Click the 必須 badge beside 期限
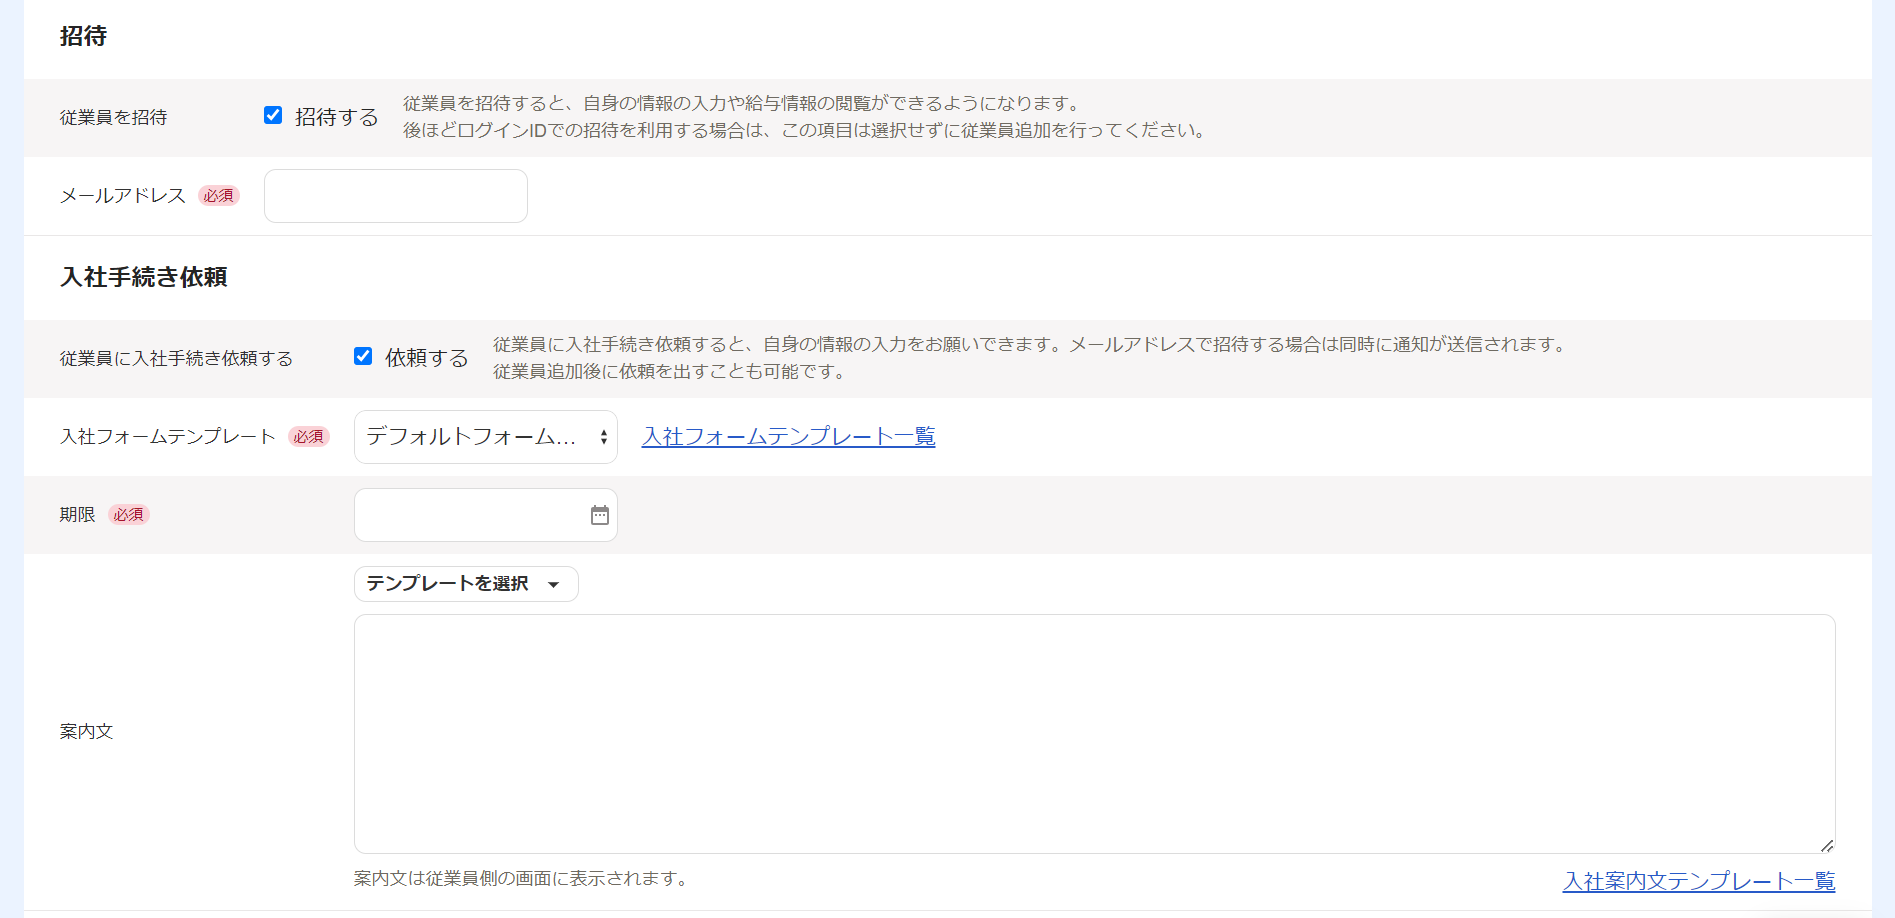 [129, 515]
